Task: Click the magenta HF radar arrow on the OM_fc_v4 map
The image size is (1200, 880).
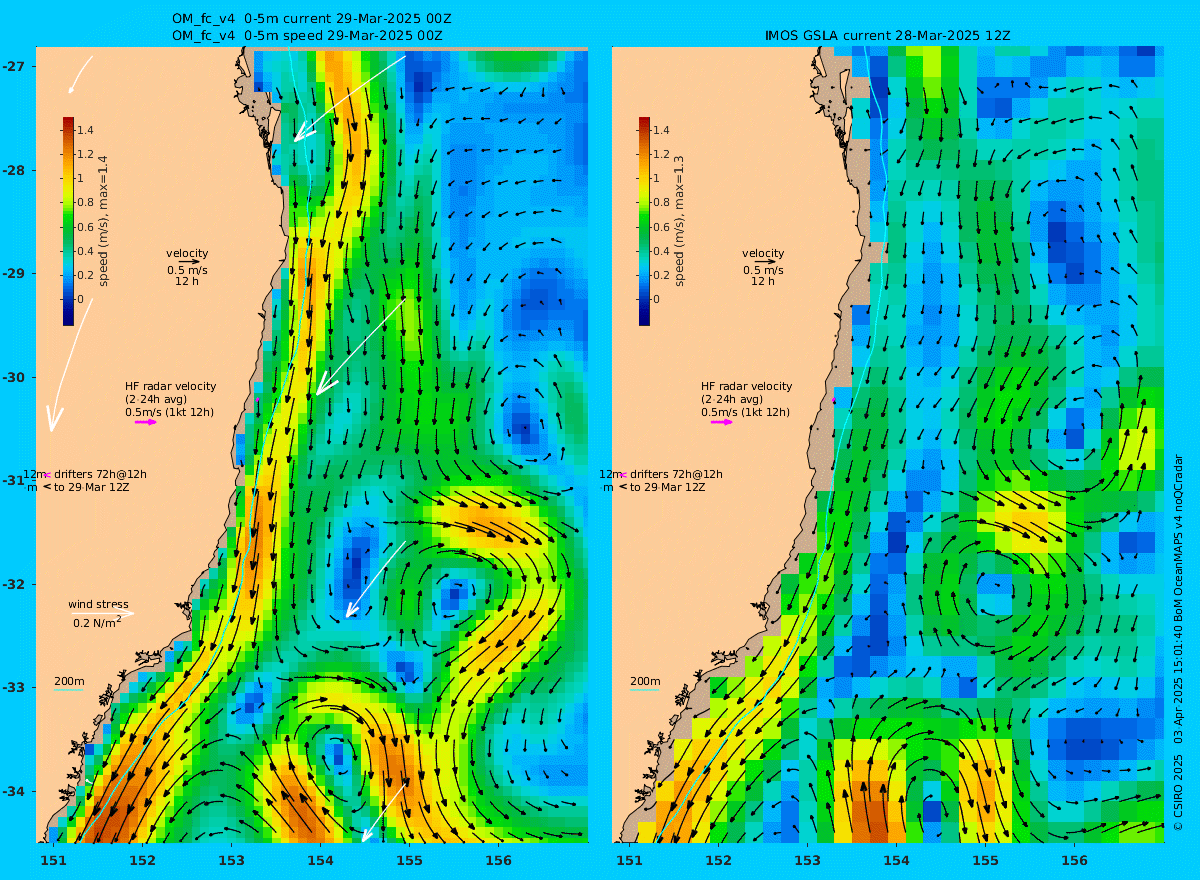Action: 146,422
